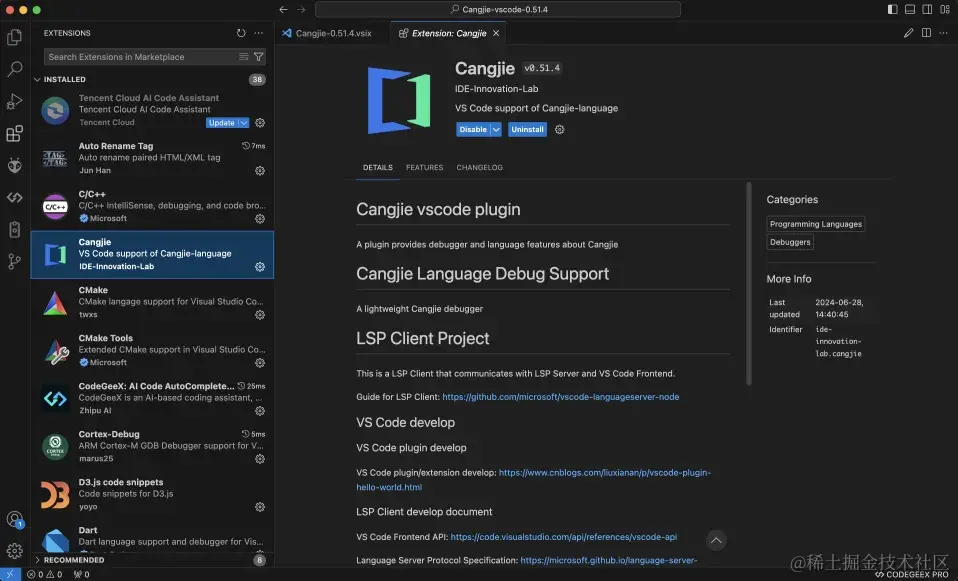The height and width of the screenshot is (581, 958).
Task: Open Extensions panel more actions menu
Action: pyautogui.click(x=259, y=33)
